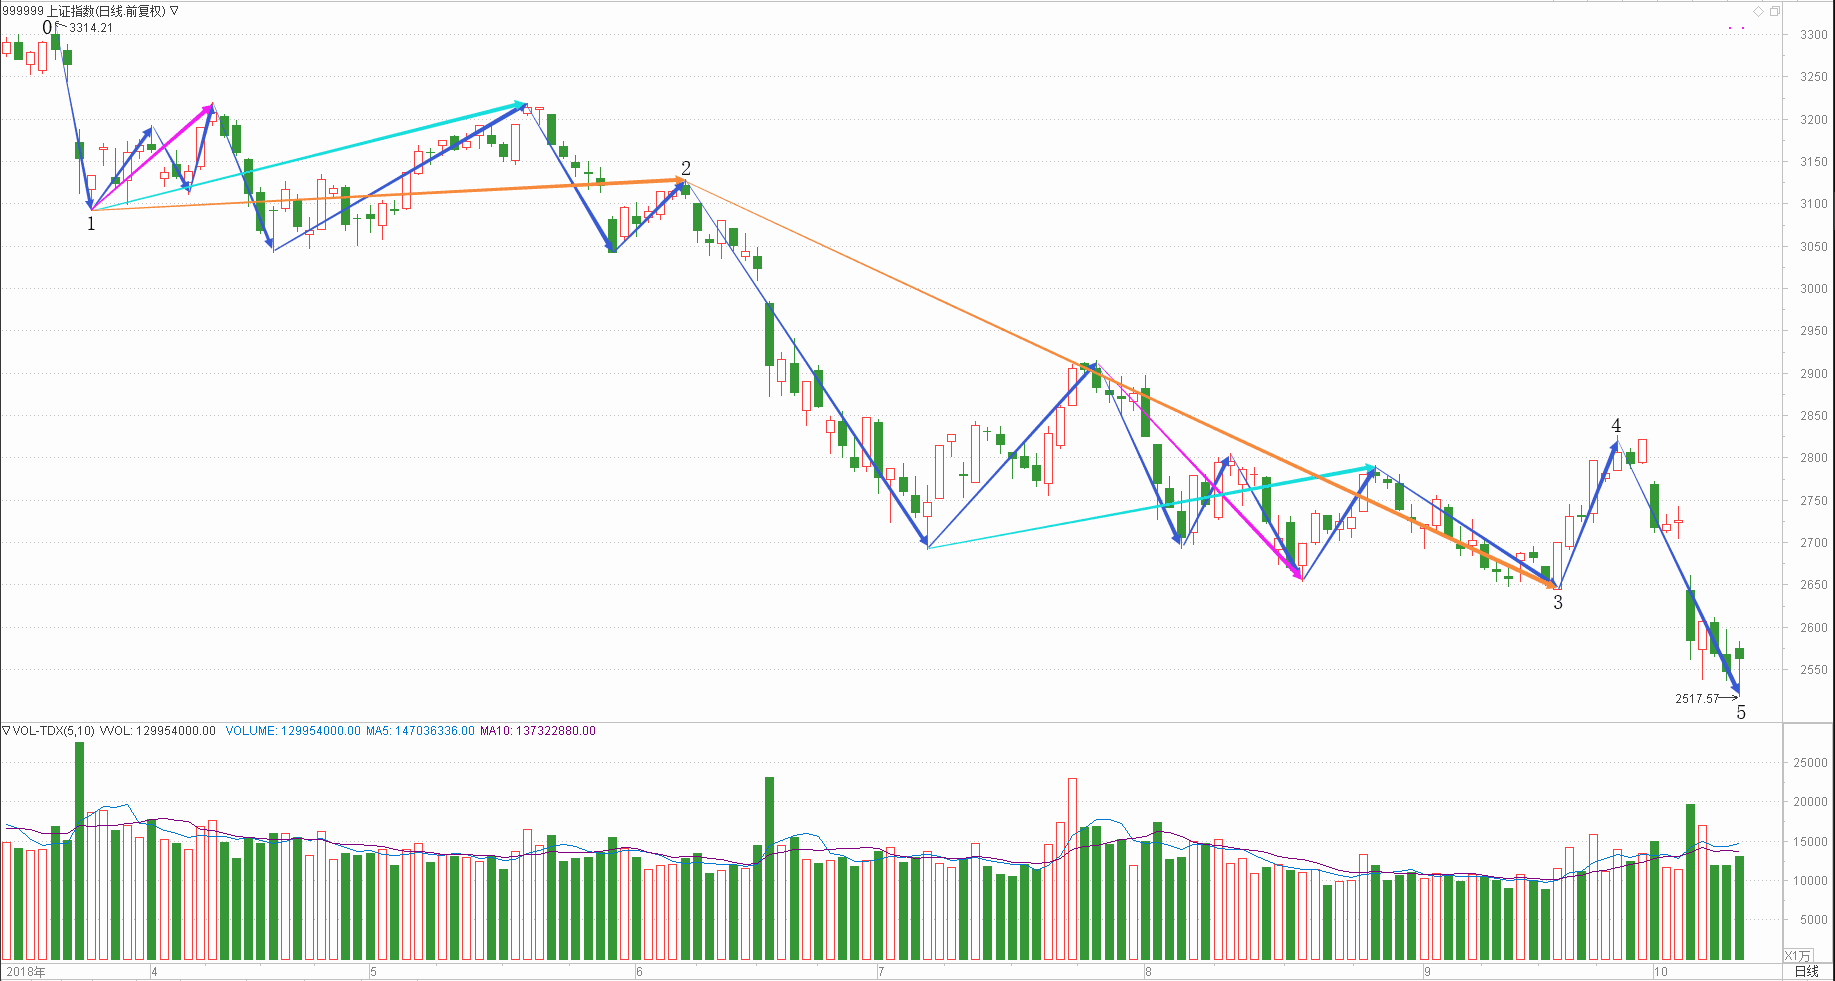This screenshot has width=1835, height=981.
Task: Click the month 6 marker on time axis
Action: [639, 971]
